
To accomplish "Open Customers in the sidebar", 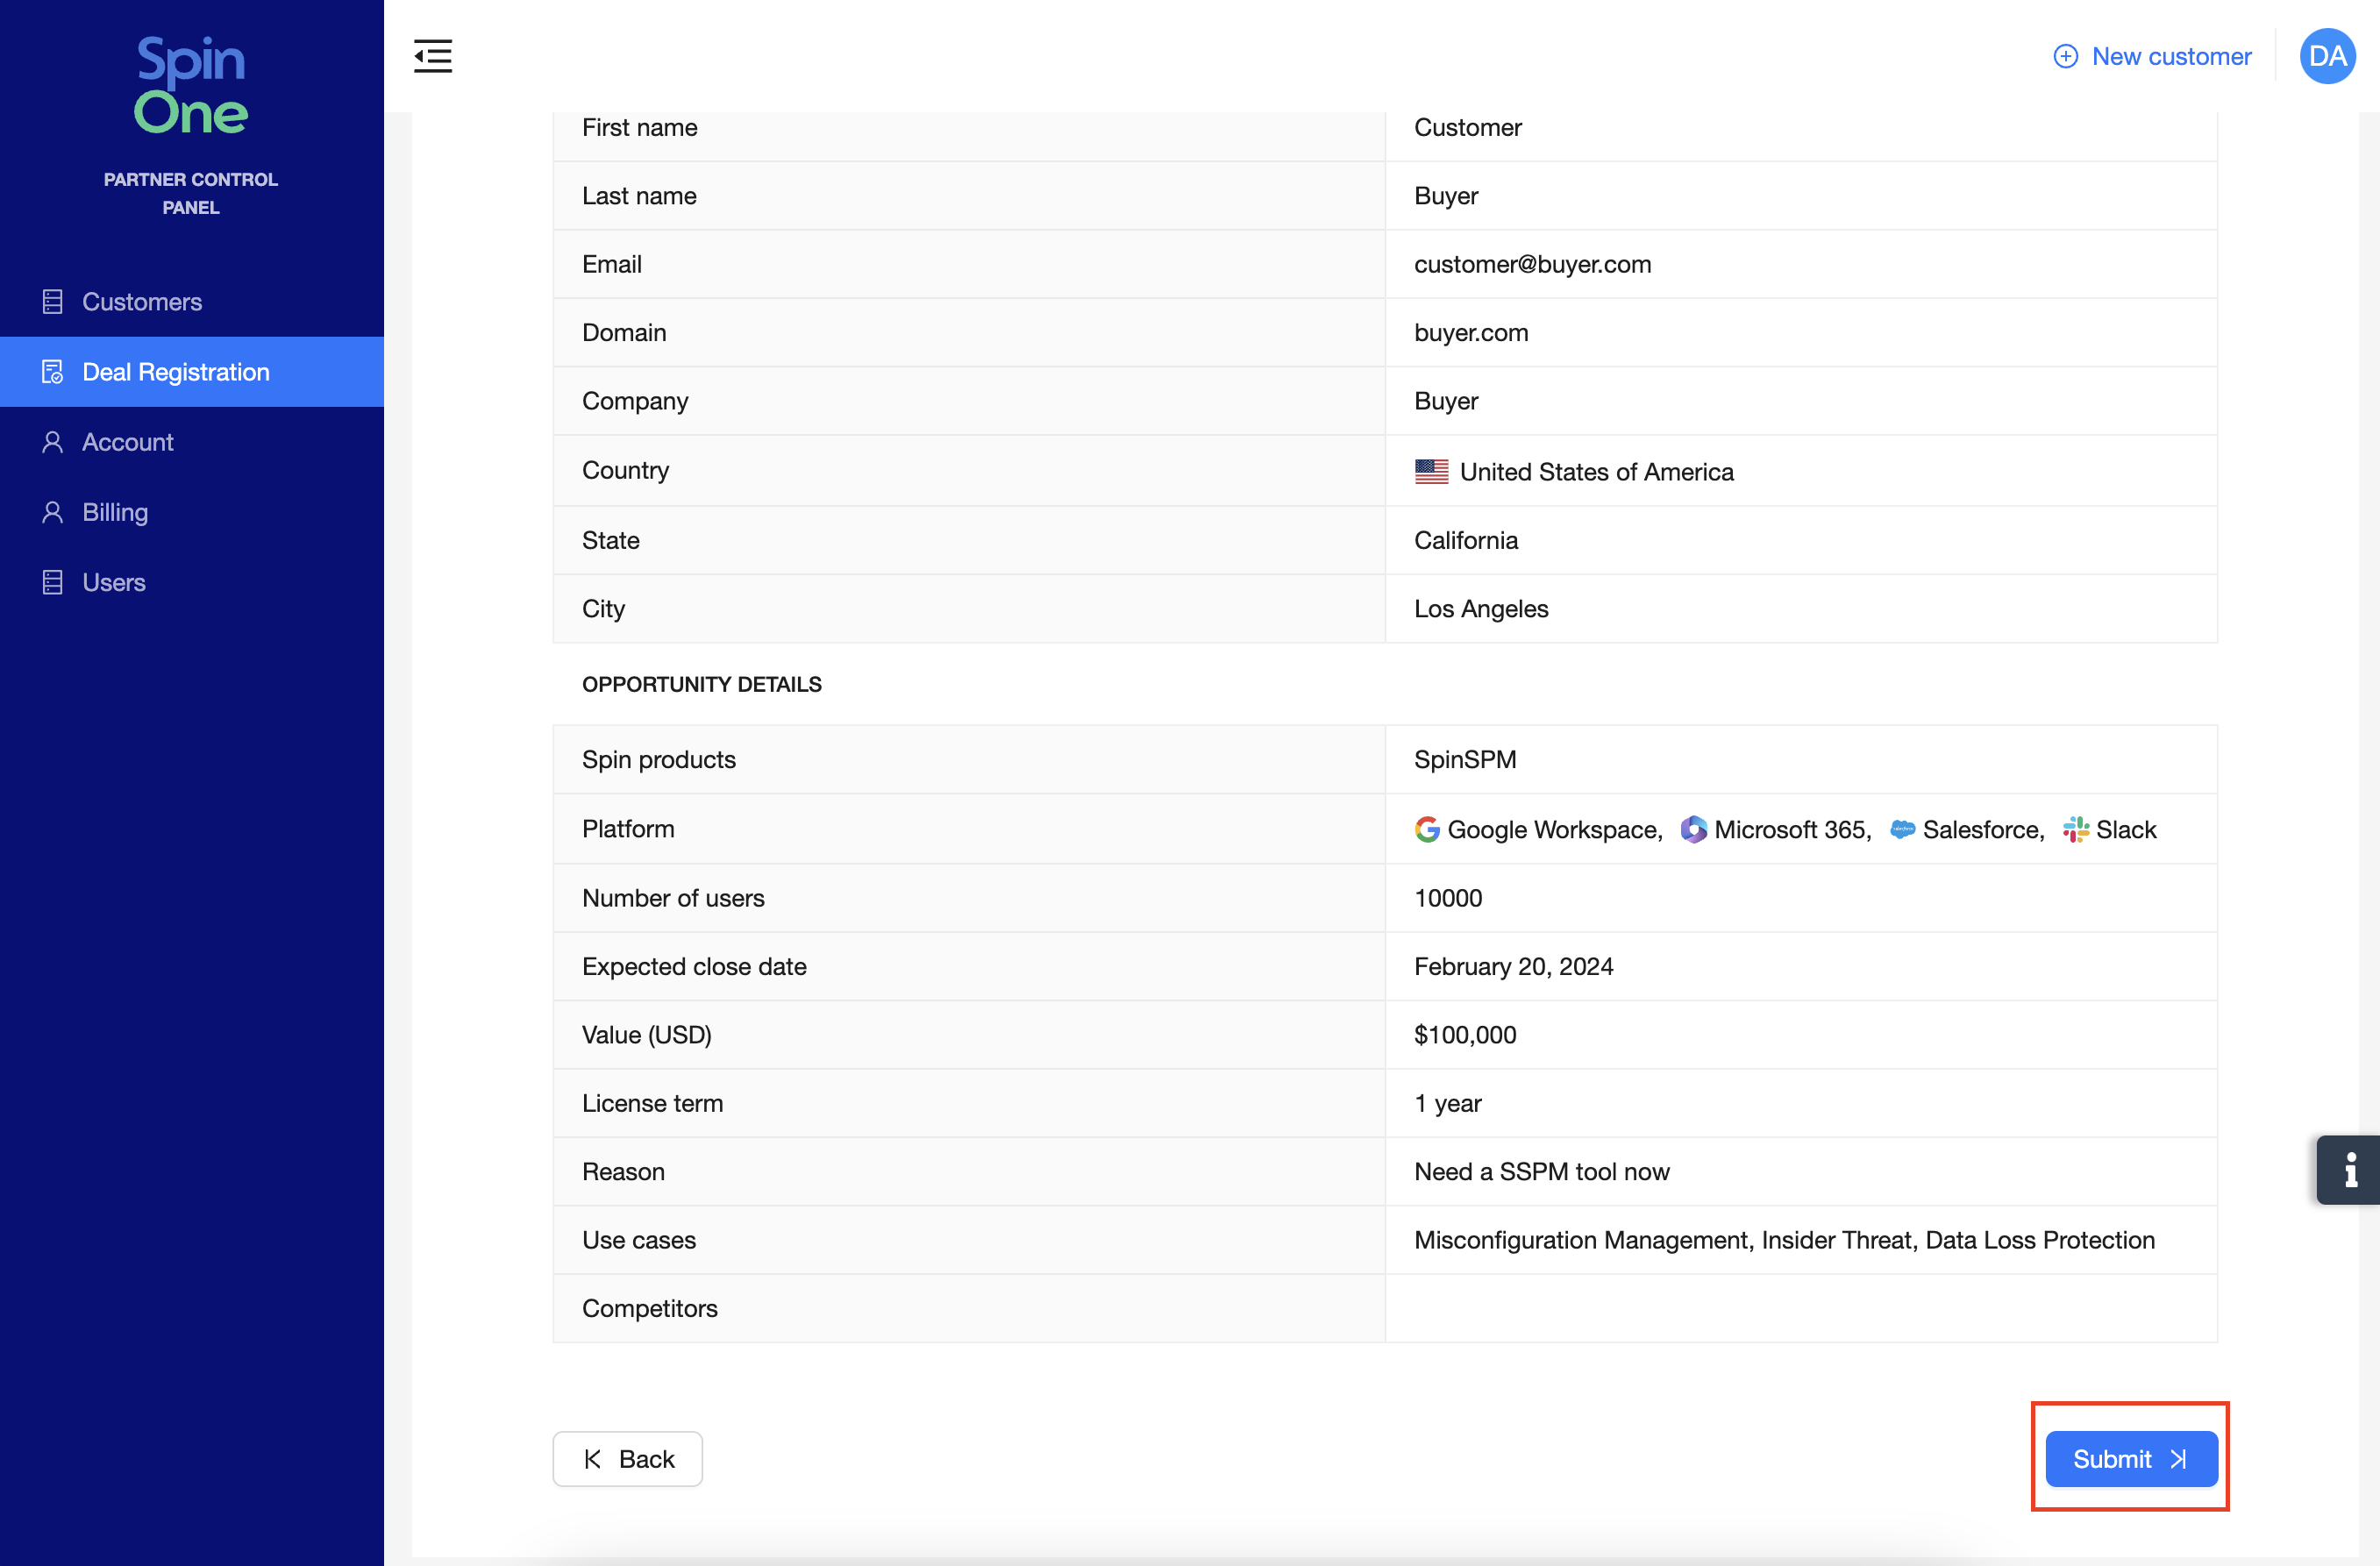I will tap(192, 302).
